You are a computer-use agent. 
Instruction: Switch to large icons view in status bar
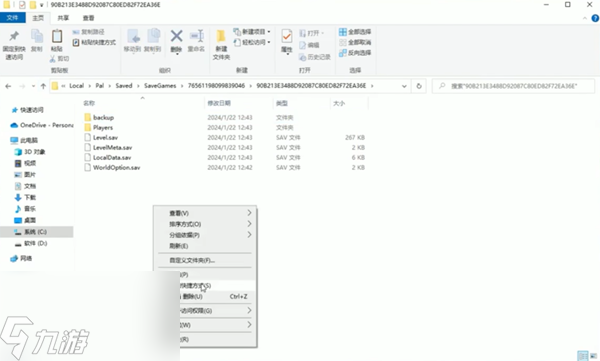point(593,356)
